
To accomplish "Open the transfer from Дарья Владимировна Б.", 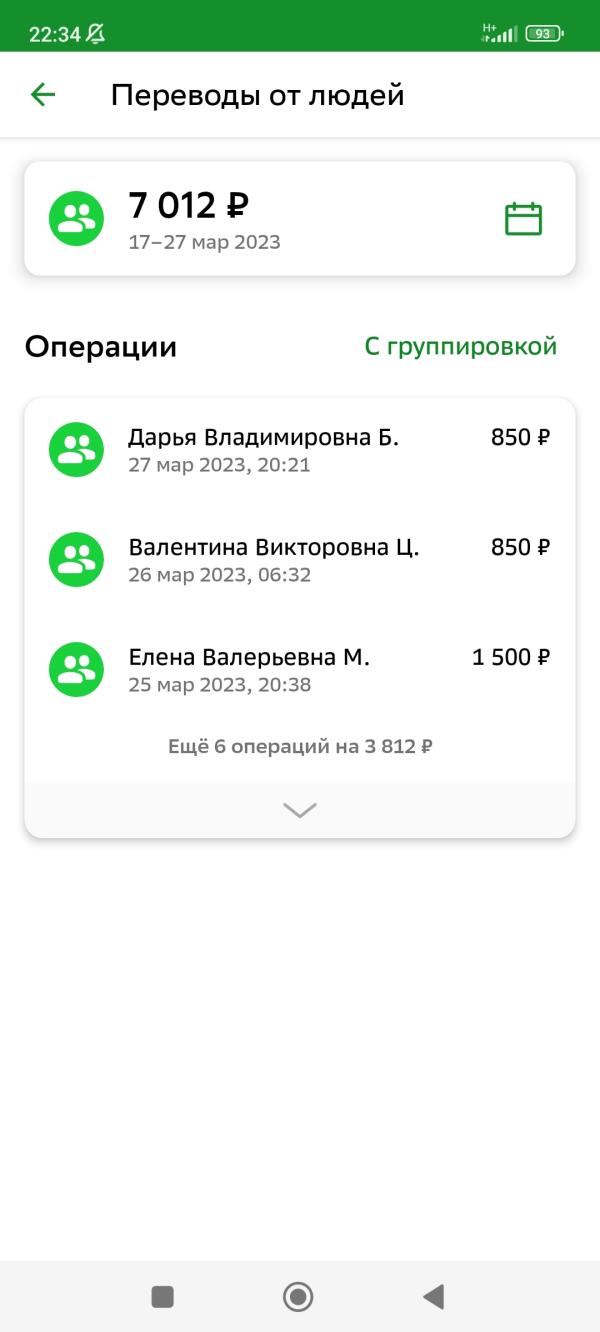I will point(300,450).
